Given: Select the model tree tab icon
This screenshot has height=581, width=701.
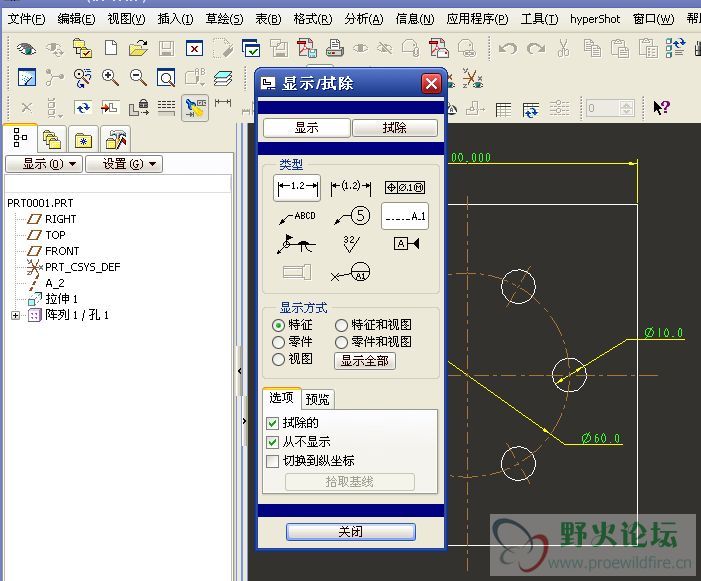Looking at the screenshot, I should click(20, 138).
